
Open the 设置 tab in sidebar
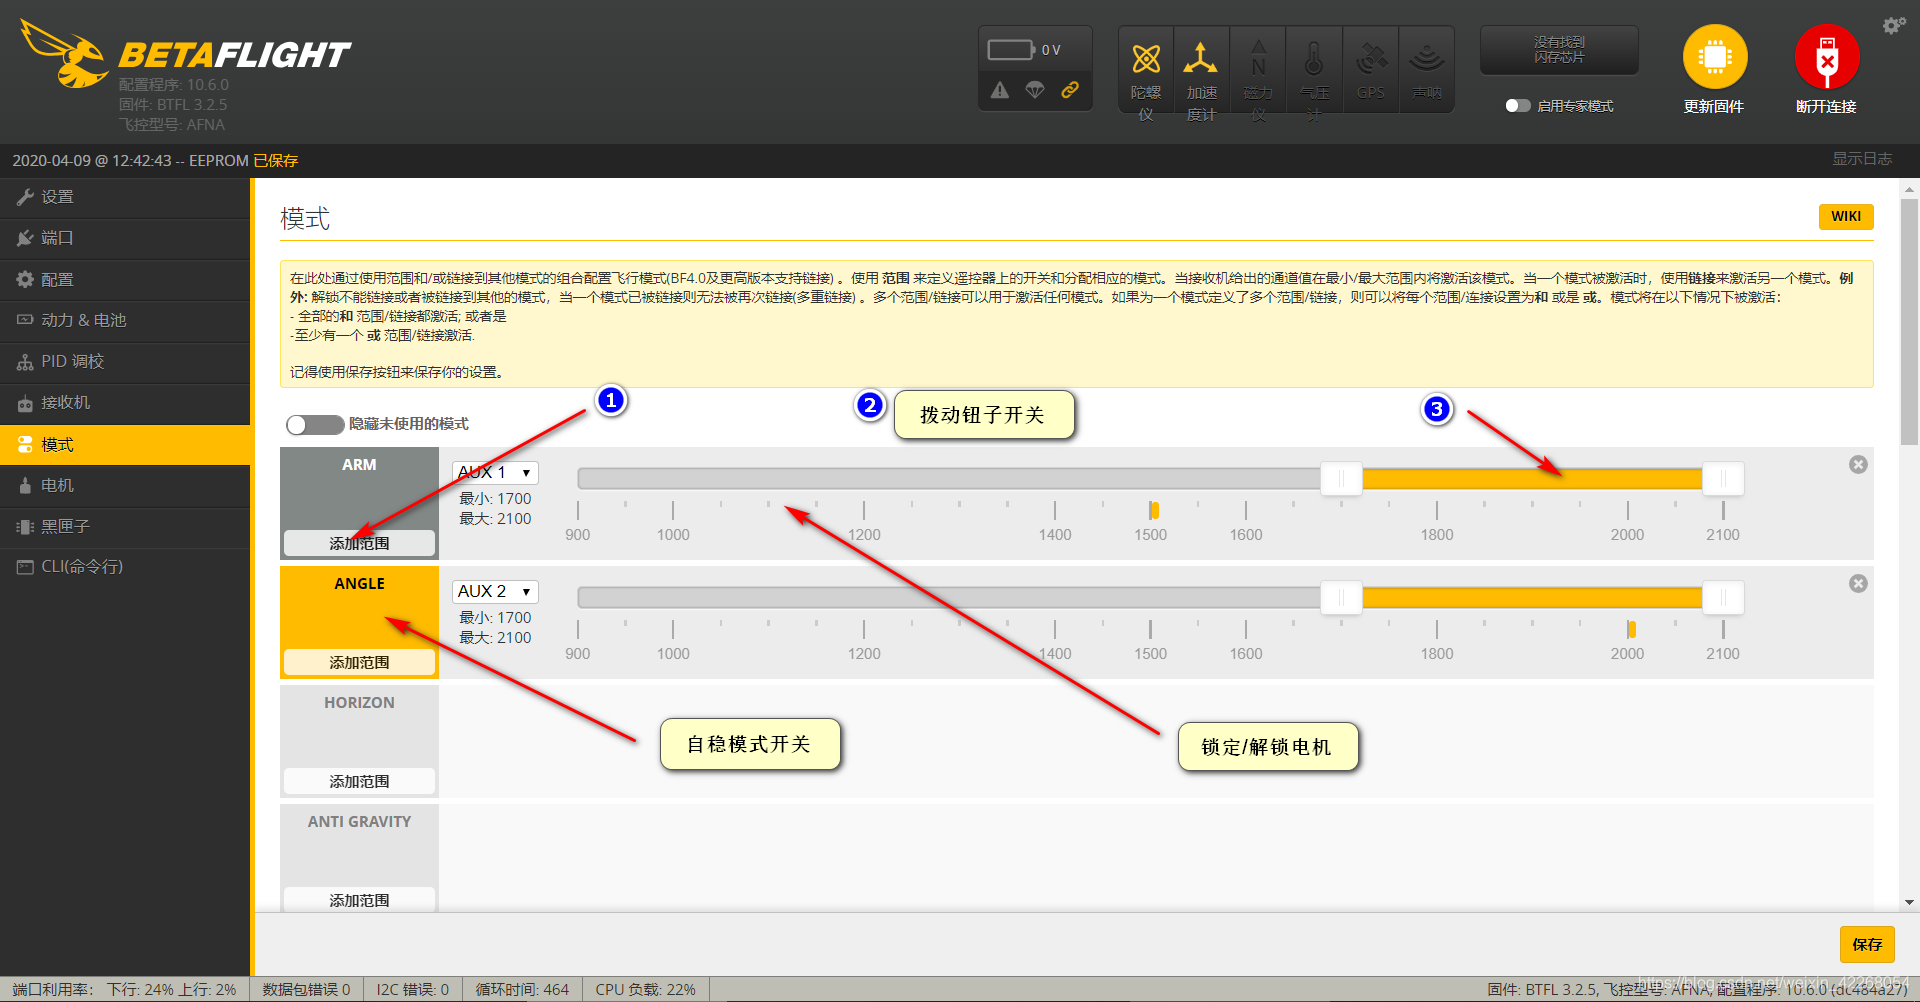pyautogui.click(x=125, y=197)
